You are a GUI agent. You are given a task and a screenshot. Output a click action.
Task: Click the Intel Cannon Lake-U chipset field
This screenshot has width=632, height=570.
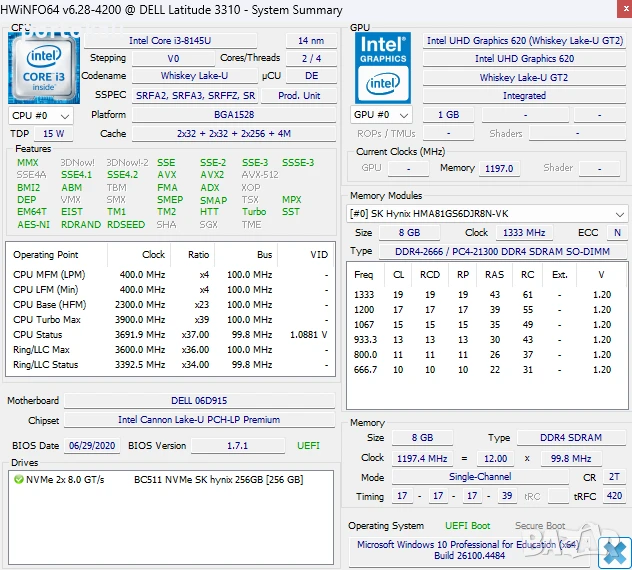[198, 420]
